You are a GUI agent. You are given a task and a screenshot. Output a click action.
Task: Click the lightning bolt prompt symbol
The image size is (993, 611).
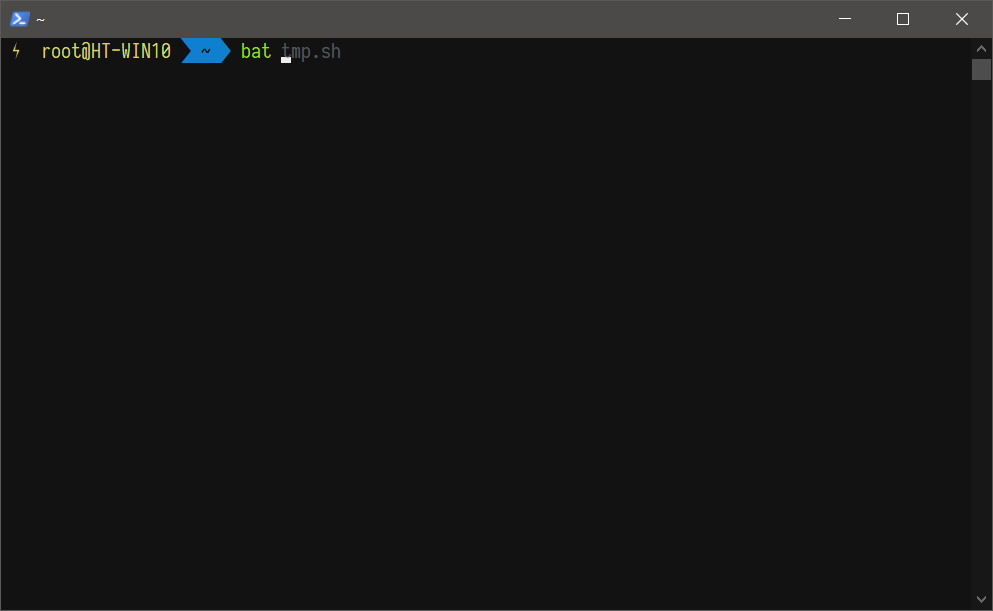coord(16,51)
